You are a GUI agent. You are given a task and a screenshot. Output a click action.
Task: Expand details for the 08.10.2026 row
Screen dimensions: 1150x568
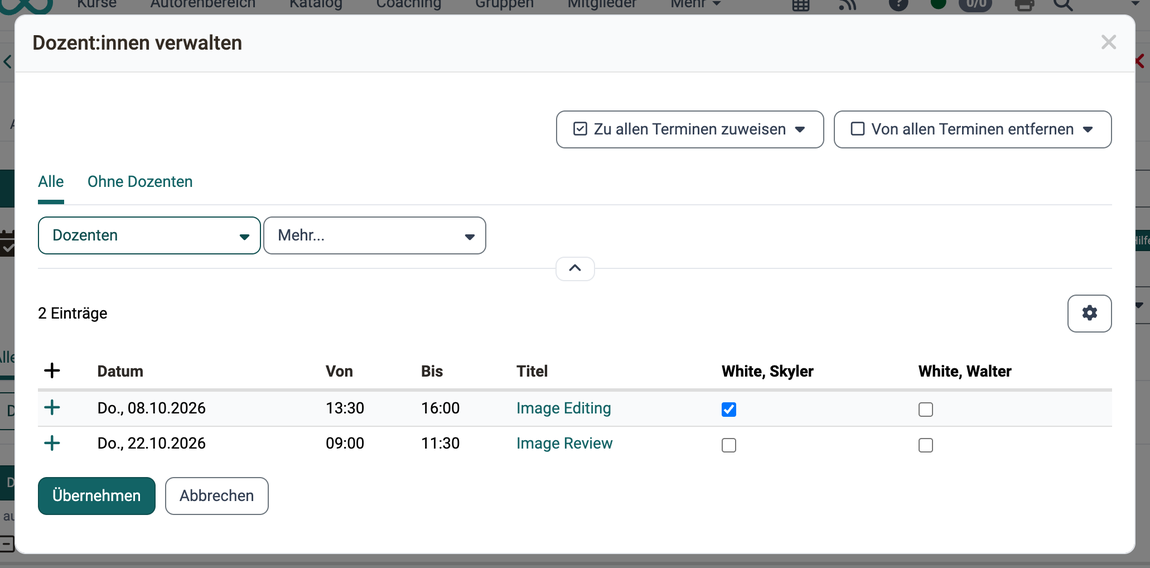pyautogui.click(x=51, y=407)
